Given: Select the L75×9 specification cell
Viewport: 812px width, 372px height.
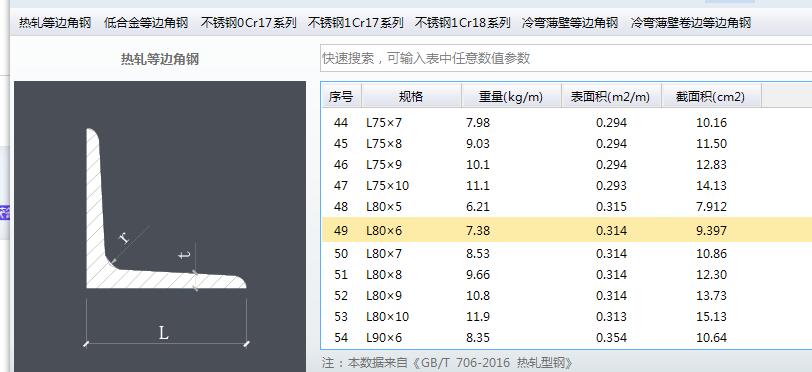Looking at the screenshot, I should 384,165.
